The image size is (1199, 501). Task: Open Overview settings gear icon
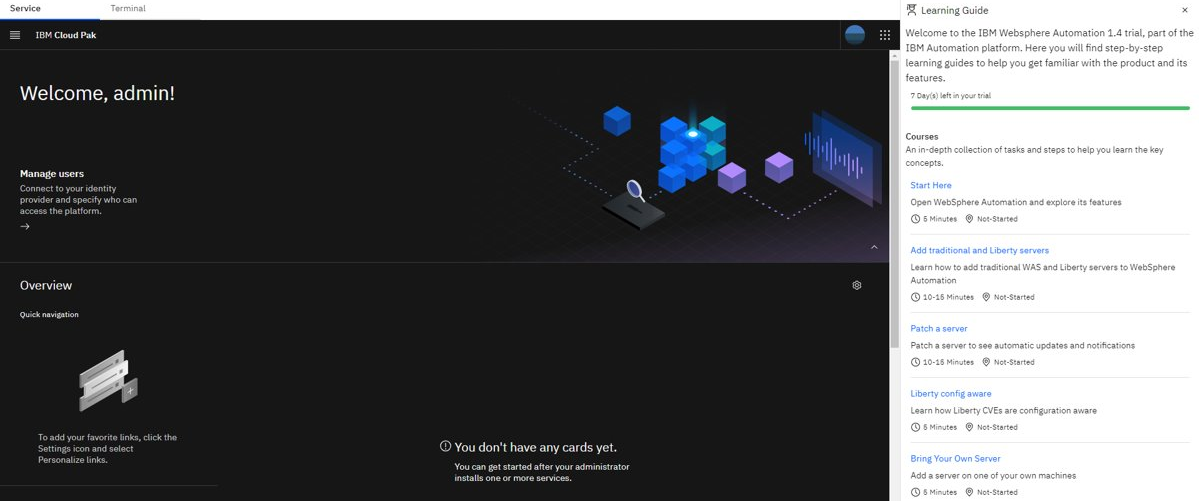pos(856,285)
